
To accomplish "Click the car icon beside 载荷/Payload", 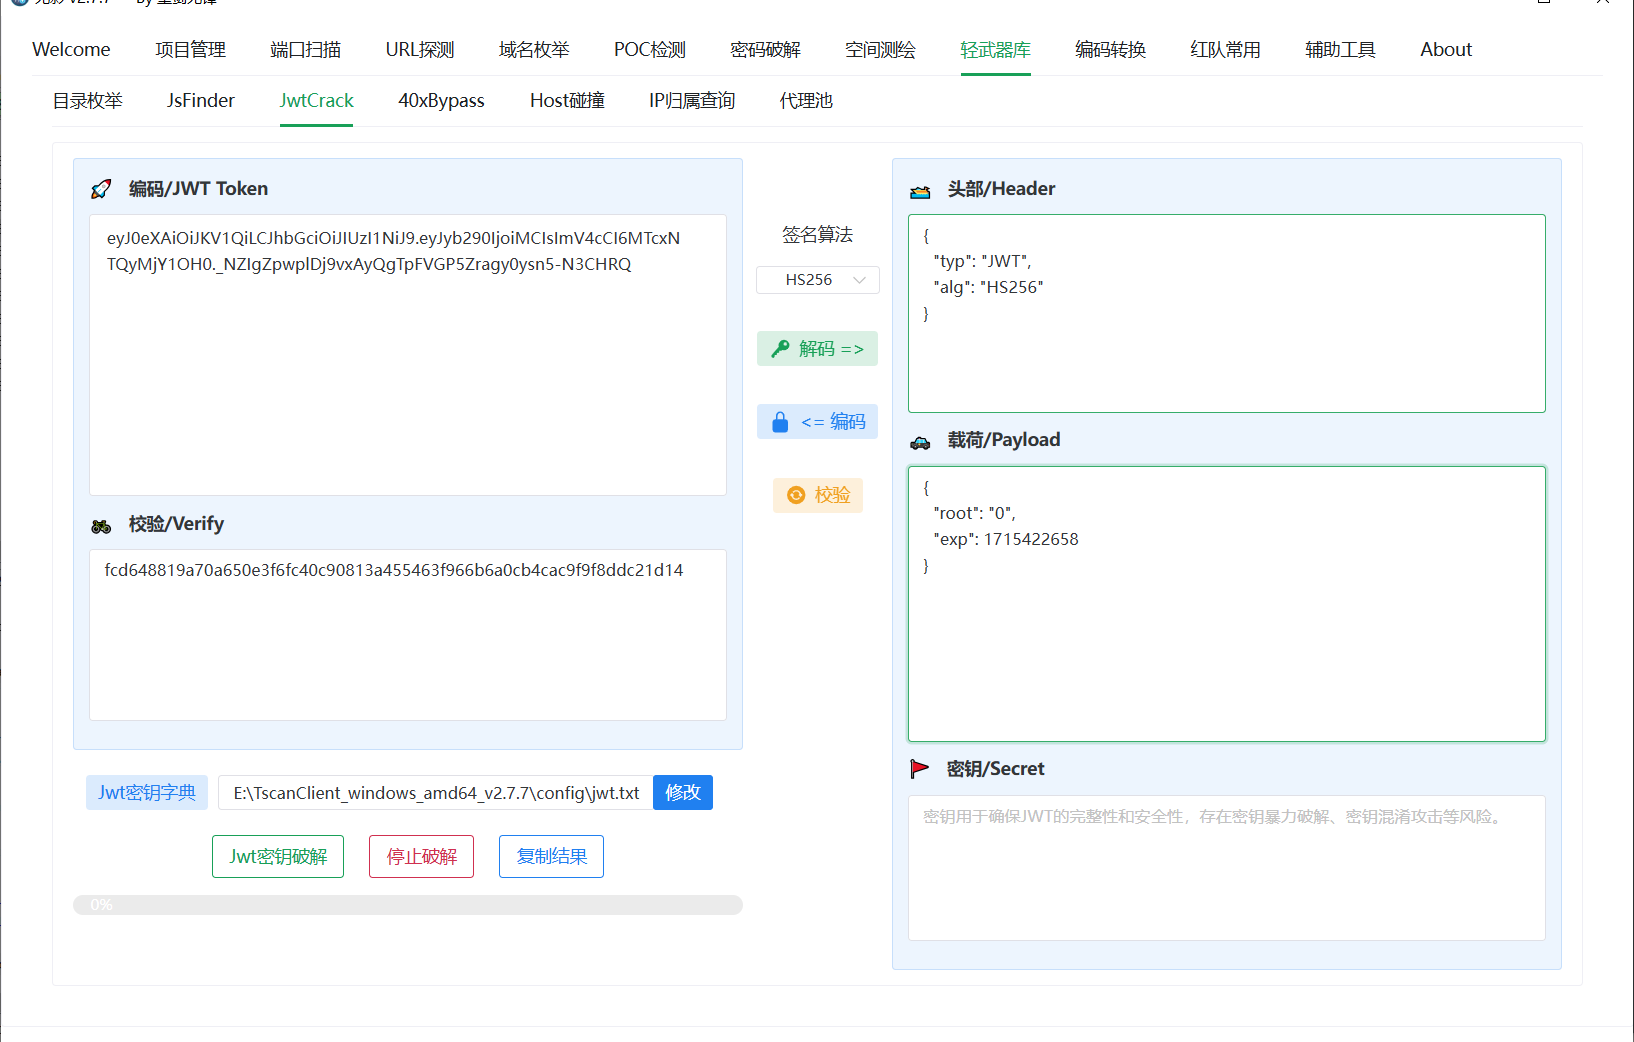I will [920, 442].
